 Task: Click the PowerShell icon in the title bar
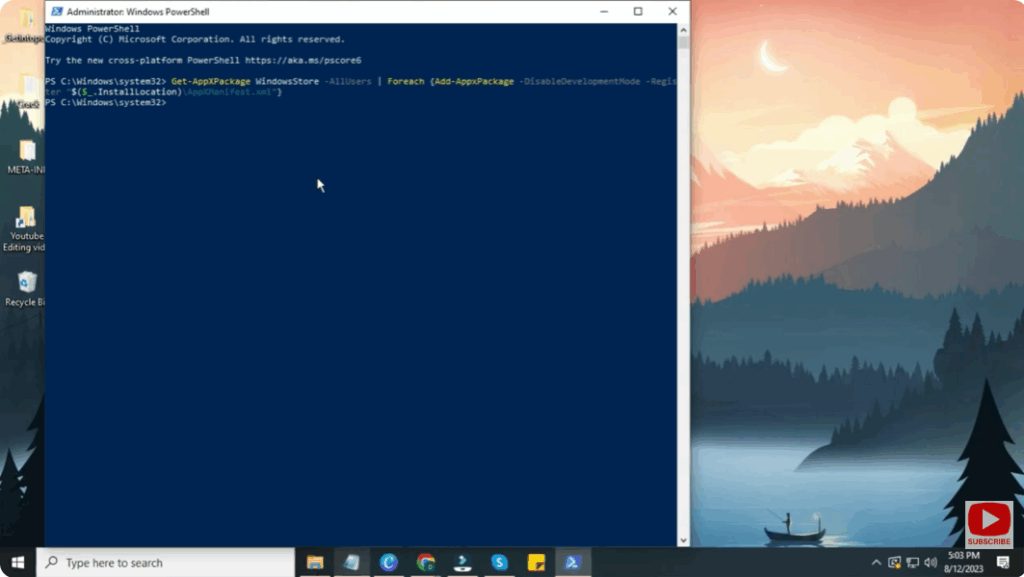pyautogui.click(x=56, y=11)
